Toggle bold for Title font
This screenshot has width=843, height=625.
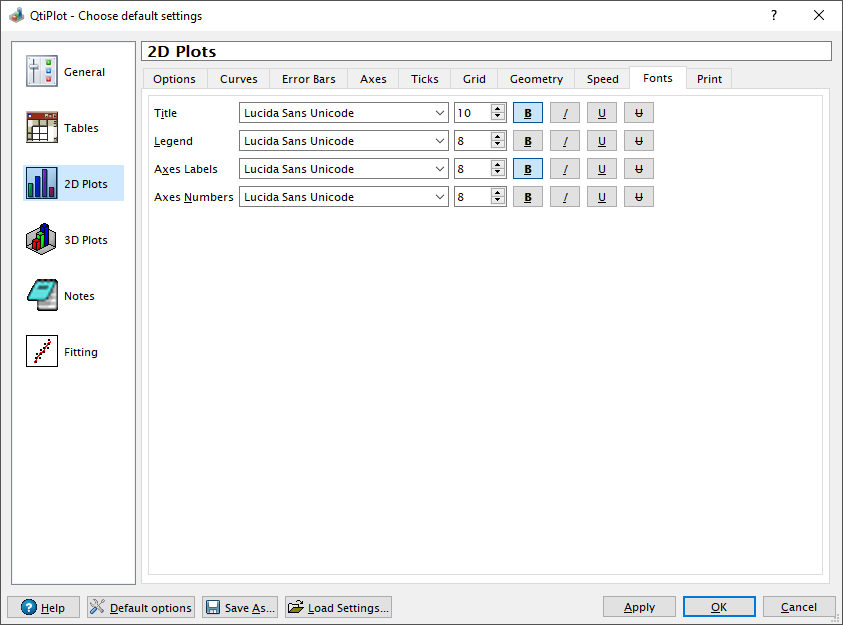(528, 113)
